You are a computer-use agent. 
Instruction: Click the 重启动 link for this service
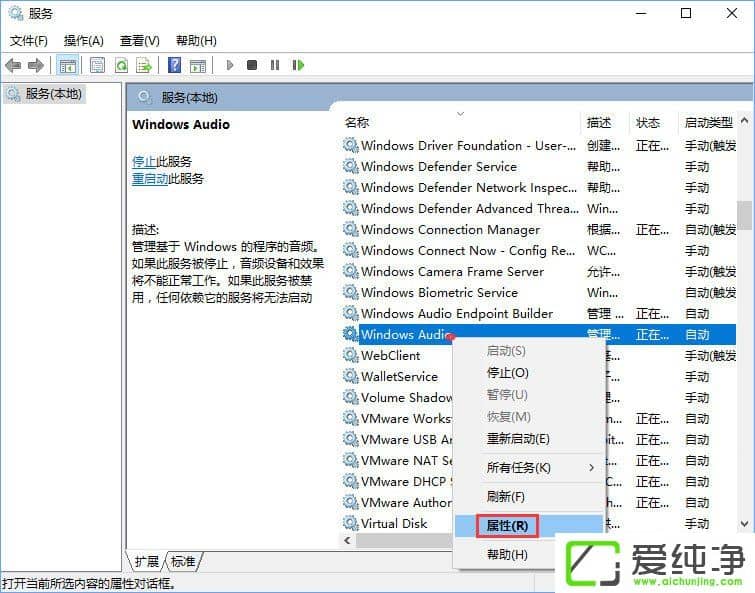click(150, 179)
